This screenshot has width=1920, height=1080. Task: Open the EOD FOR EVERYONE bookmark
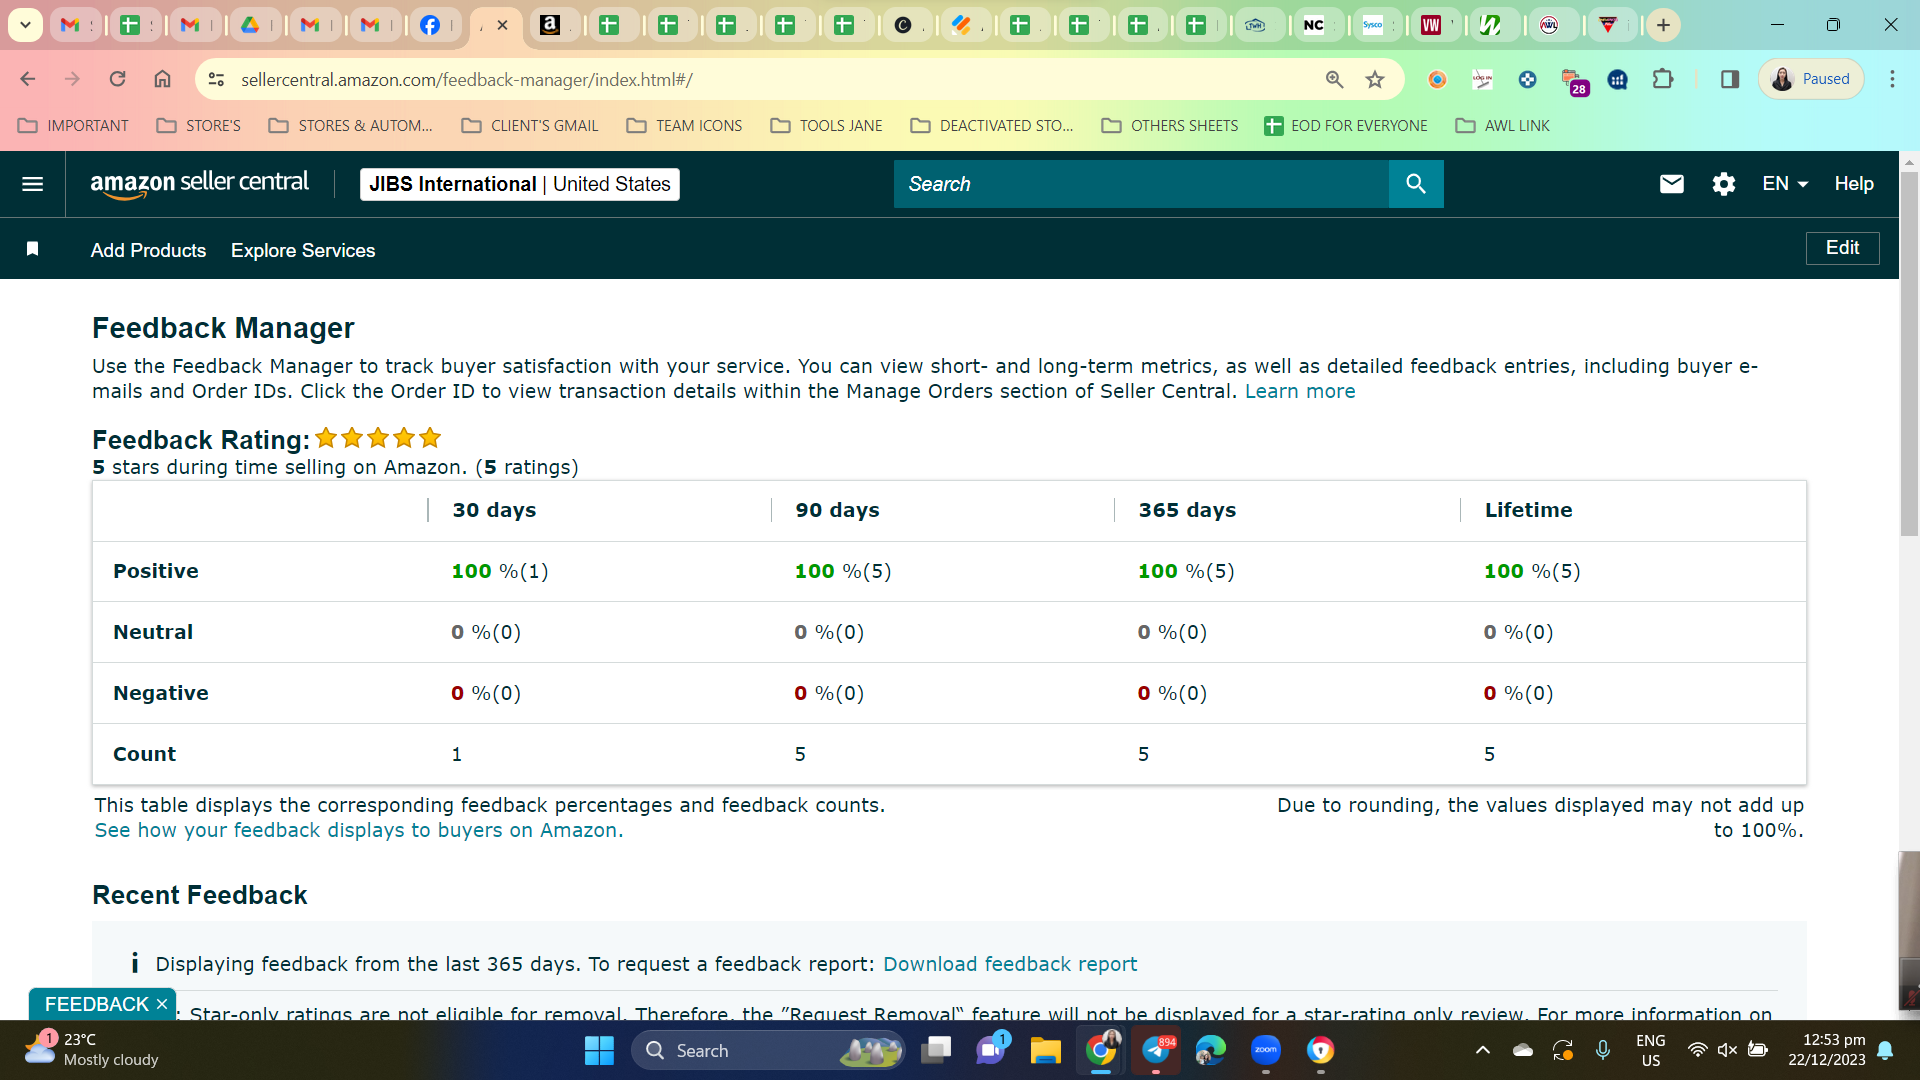[1346, 126]
